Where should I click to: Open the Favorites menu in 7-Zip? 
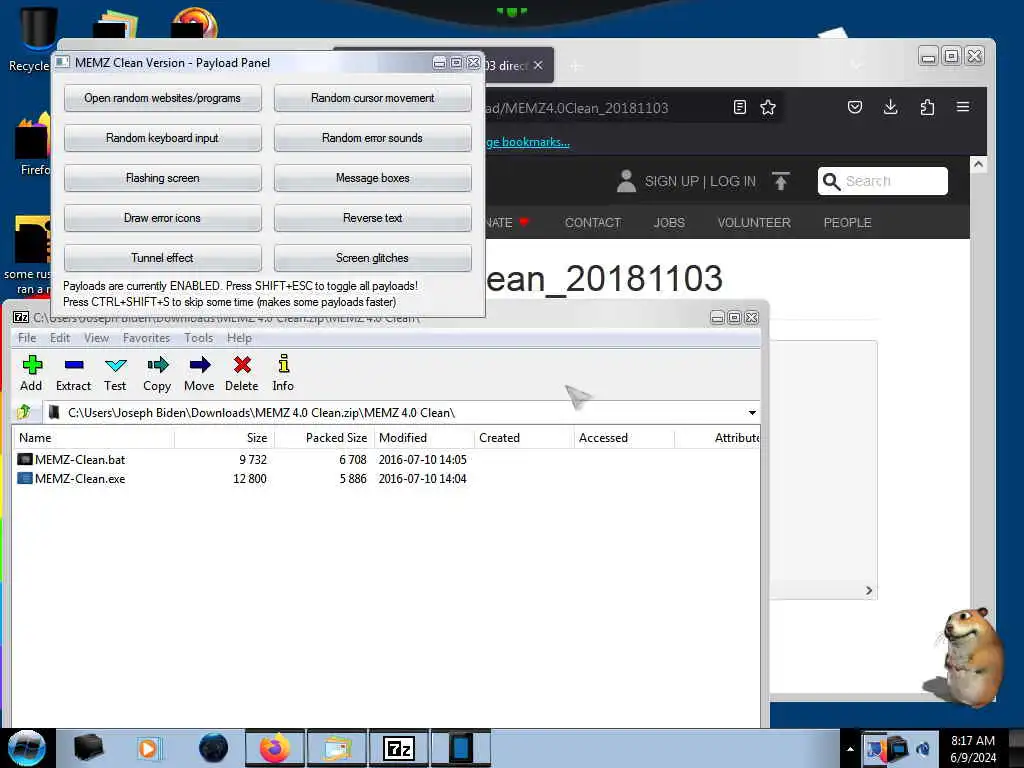146,338
